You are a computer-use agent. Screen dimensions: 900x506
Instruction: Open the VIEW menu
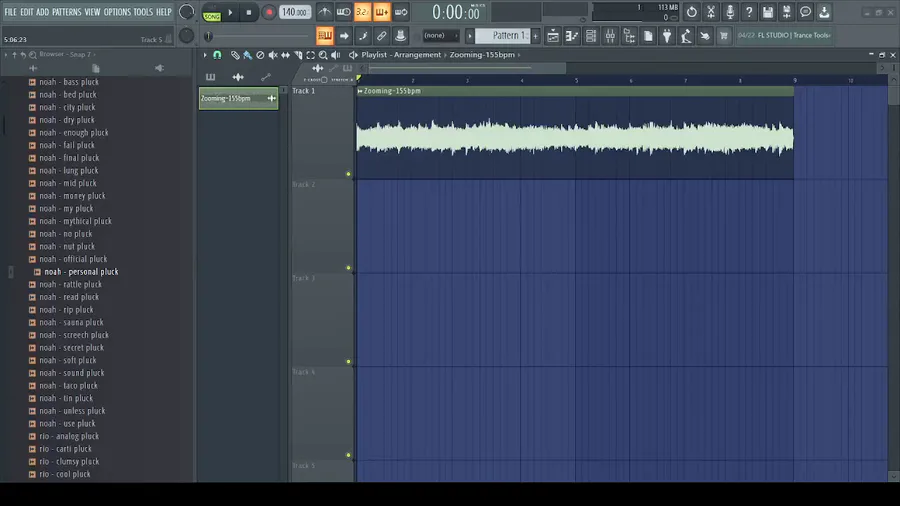pos(92,11)
